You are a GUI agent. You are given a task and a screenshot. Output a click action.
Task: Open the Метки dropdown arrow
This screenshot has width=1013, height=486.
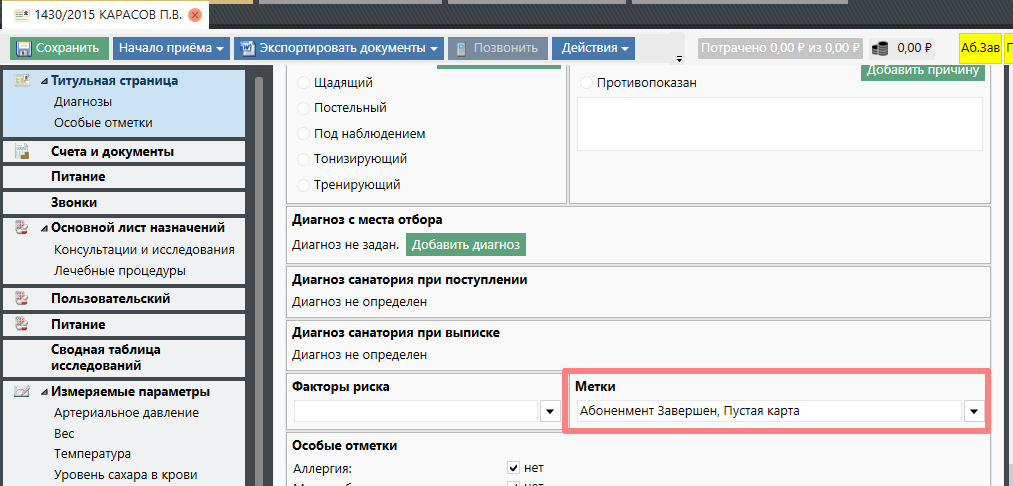(x=974, y=411)
